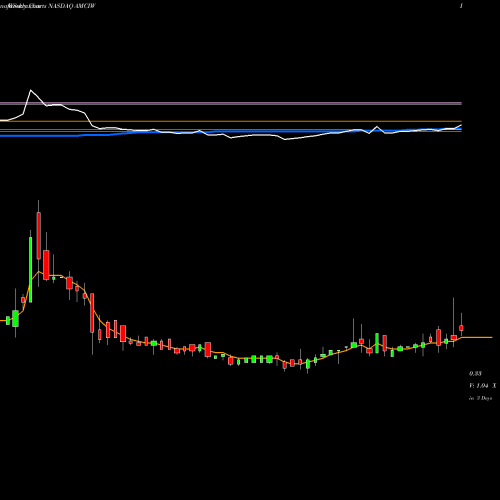
Task: Click the 0.33 price label
Action: [x=475, y=373]
